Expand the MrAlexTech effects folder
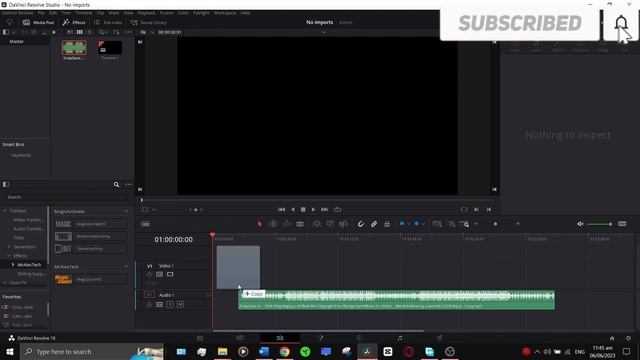The width and height of the screenshot is (640, 360). pos(13,264)
